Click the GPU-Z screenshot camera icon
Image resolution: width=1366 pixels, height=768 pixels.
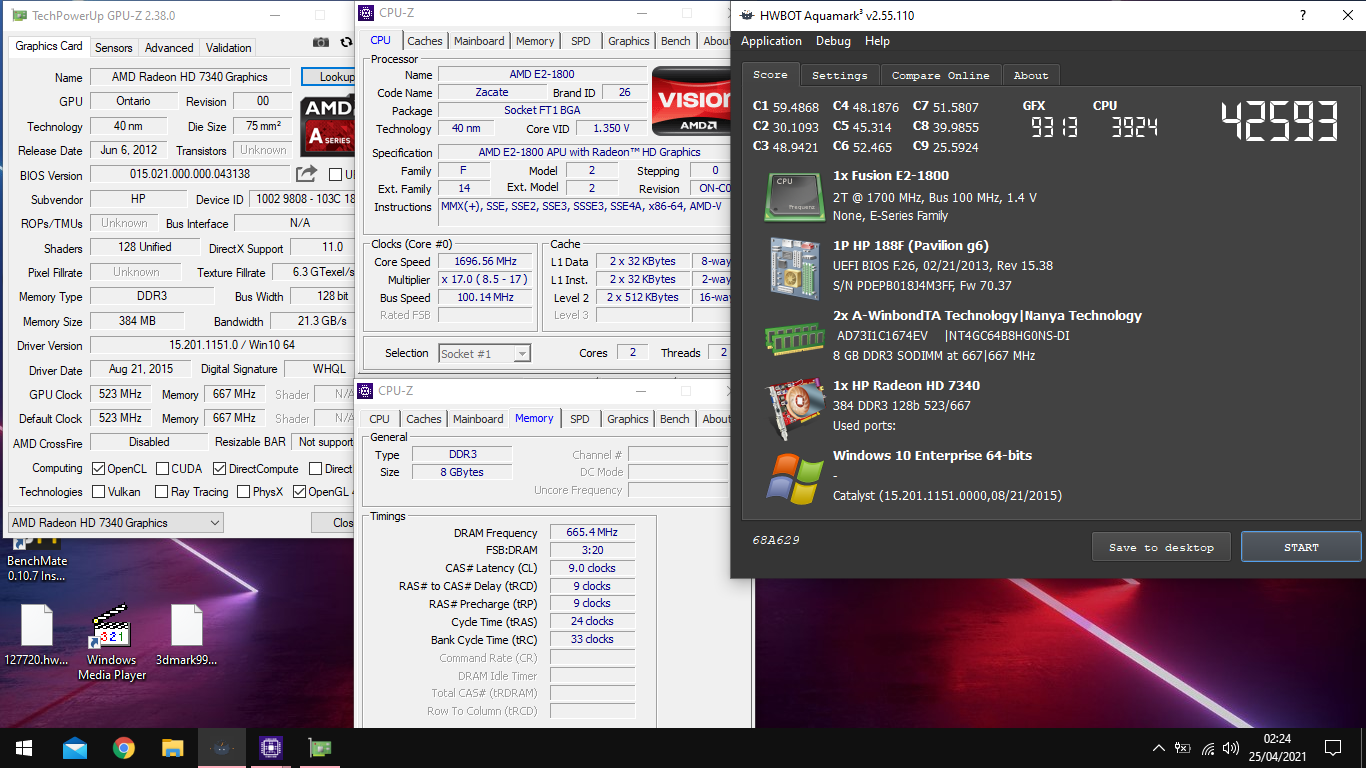click(320, 42)
